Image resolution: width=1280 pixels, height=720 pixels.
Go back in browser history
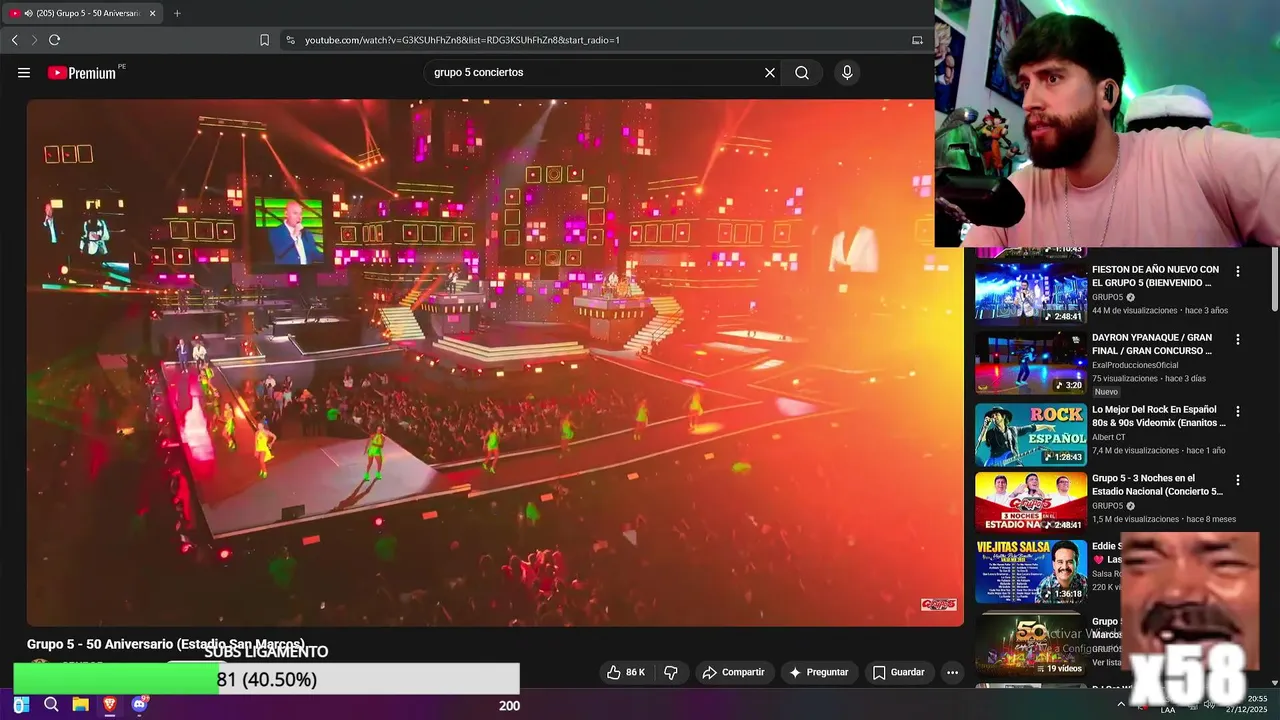click(15, 40)
